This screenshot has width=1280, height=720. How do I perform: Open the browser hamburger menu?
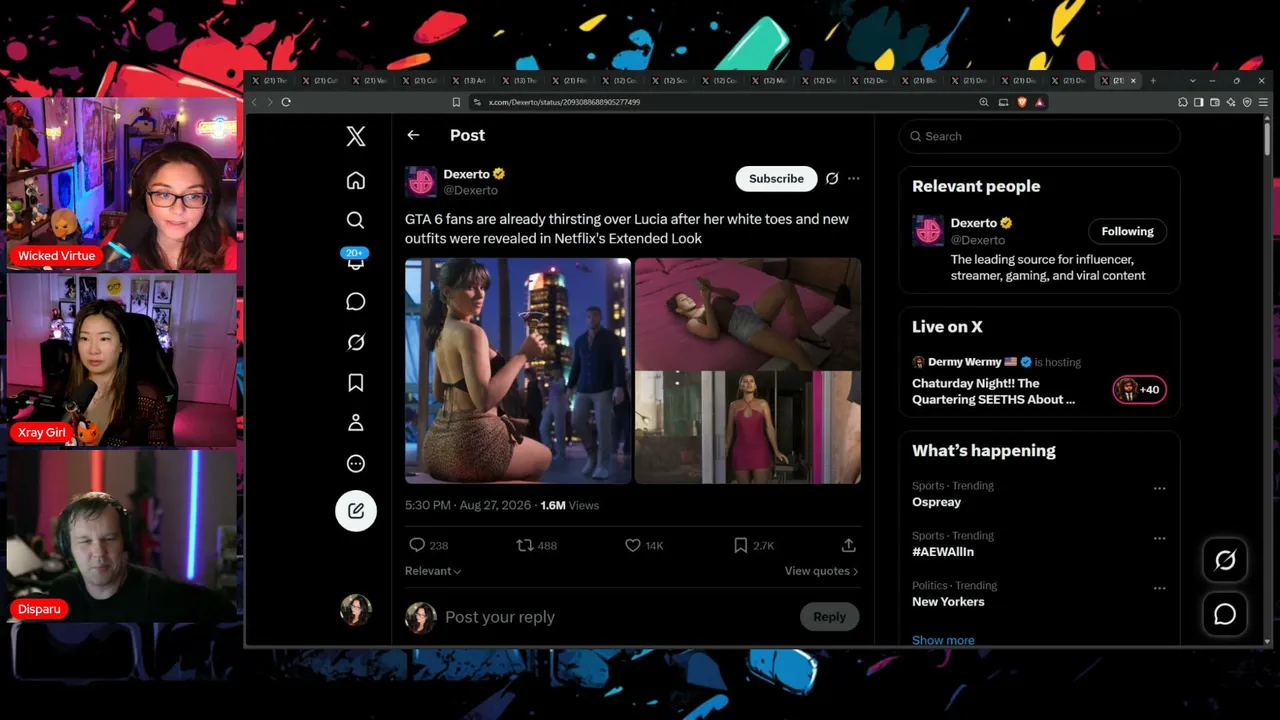(1264, 102)
